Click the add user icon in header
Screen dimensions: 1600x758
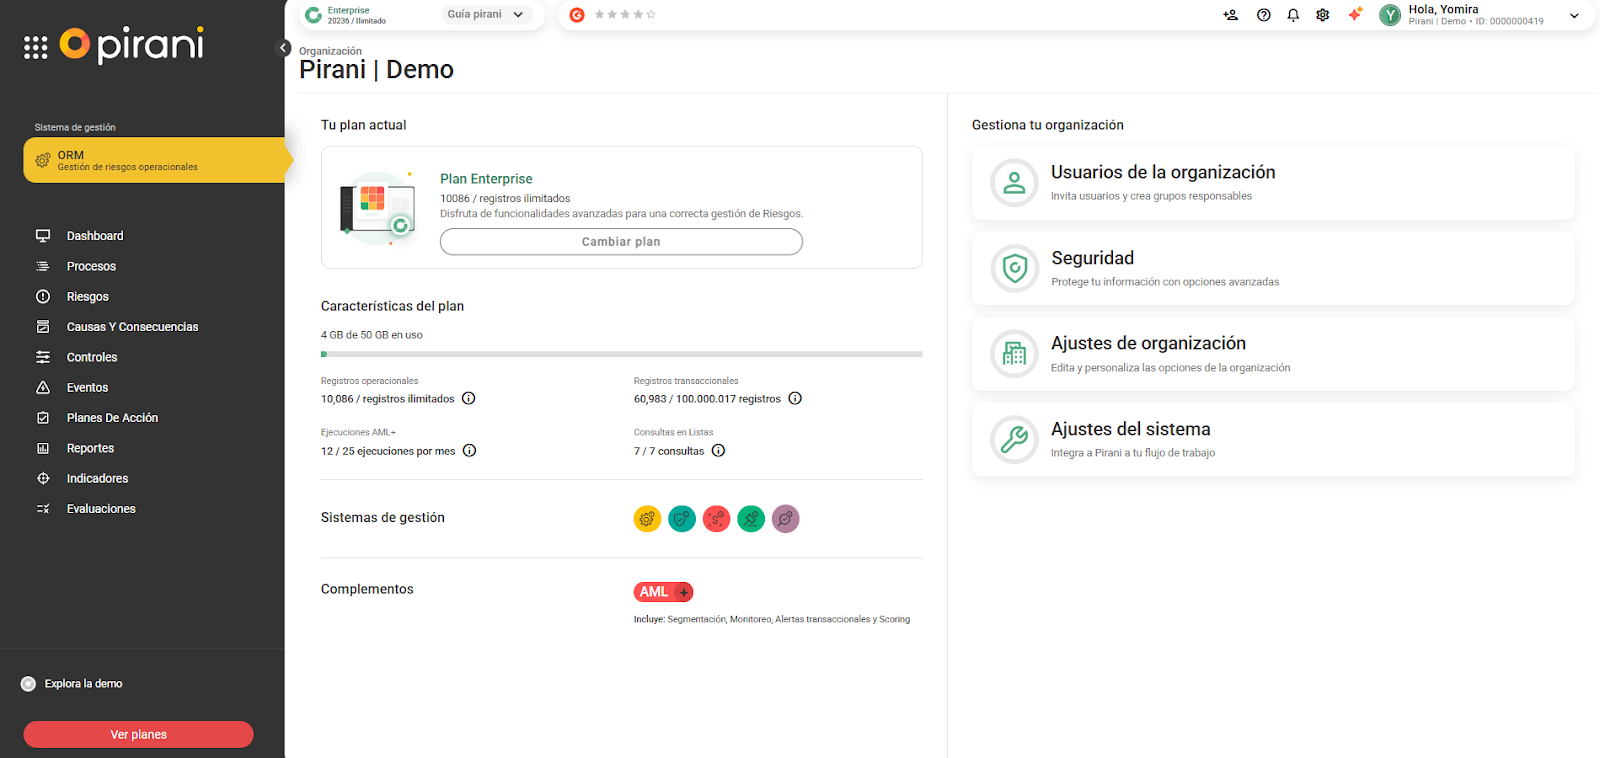point(1231,15)
